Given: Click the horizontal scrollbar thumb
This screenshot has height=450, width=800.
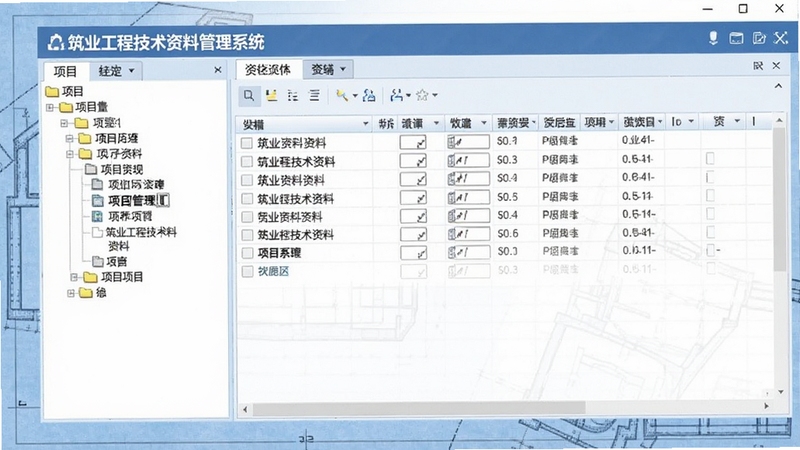Looking at the screenshot, I should [x=419, y=407].
